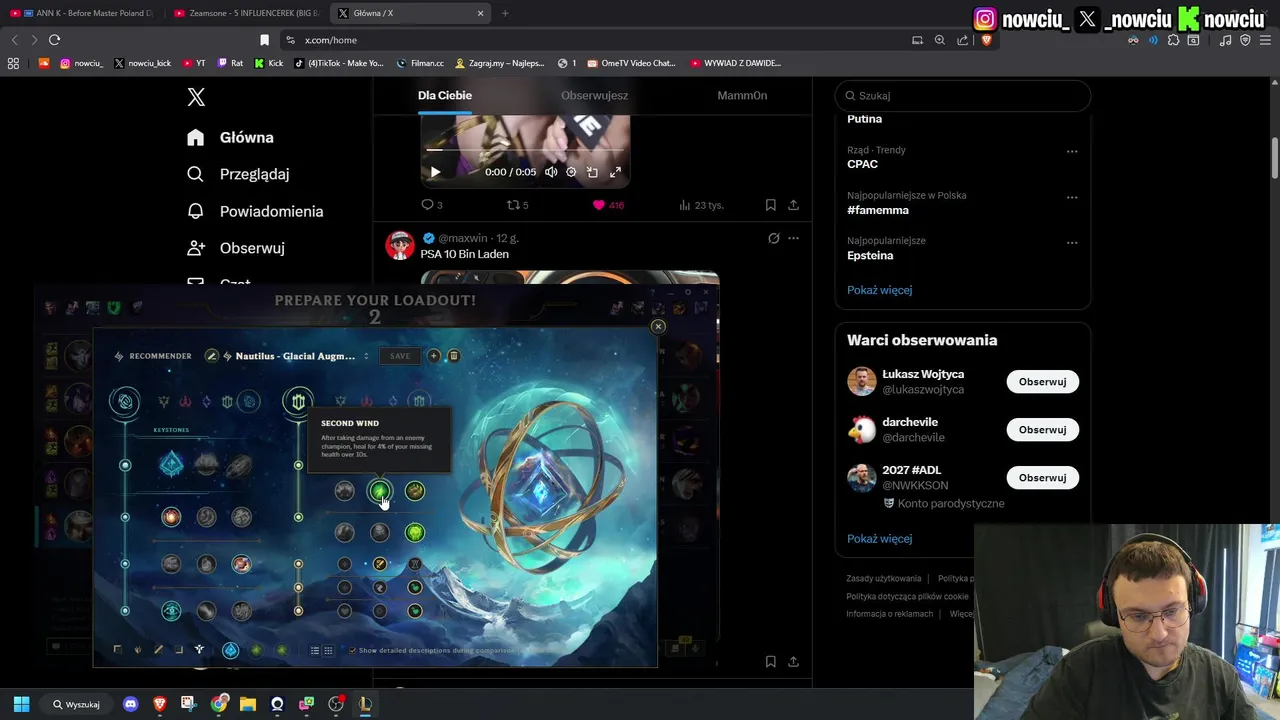The height and width of the screenshot is (720, 1280).
Task: Seek the video progress bar
Action: [525, 150]
